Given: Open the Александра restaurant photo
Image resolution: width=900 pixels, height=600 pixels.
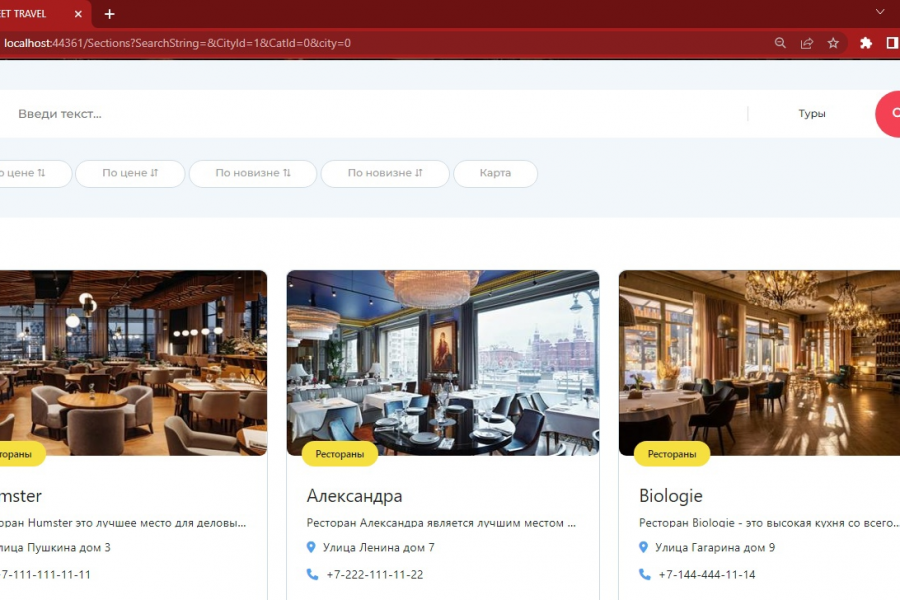Looking at the screenshot, I should tap(443, 363).
